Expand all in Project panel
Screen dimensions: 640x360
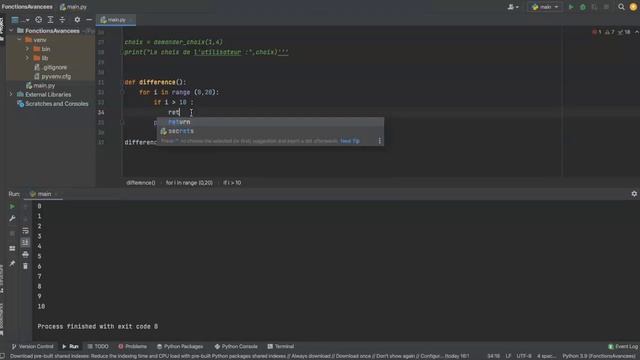point(50,20)
